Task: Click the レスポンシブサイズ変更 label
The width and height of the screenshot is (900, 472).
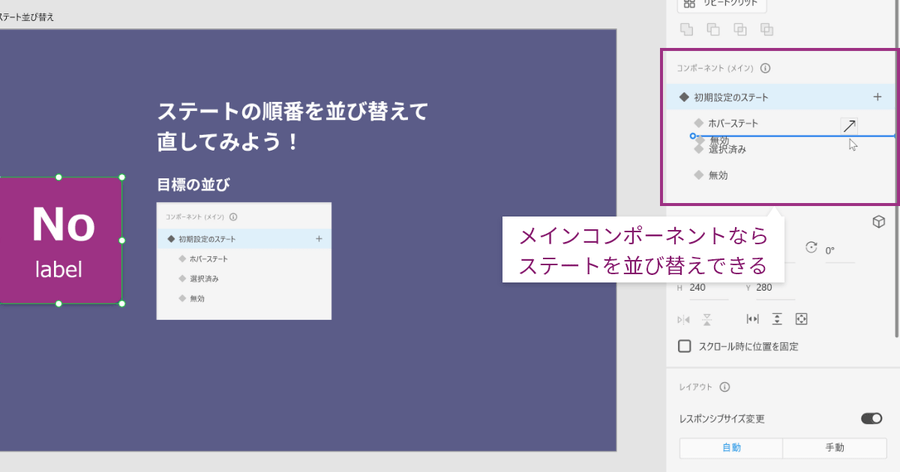Action: click(x=721, y=419)
